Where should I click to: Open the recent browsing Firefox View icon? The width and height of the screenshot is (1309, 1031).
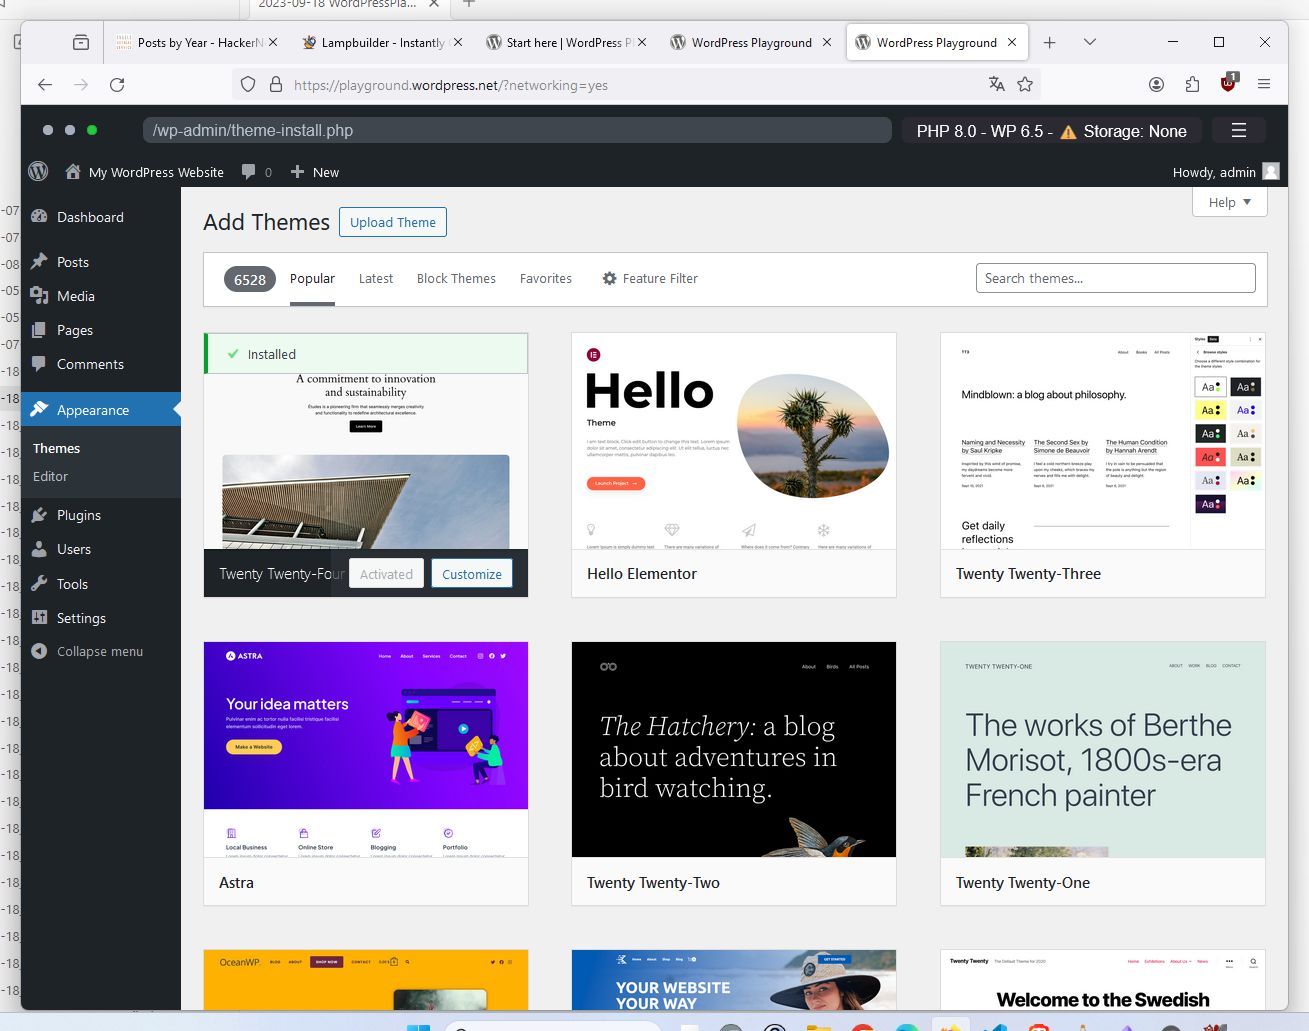[81, 42]
